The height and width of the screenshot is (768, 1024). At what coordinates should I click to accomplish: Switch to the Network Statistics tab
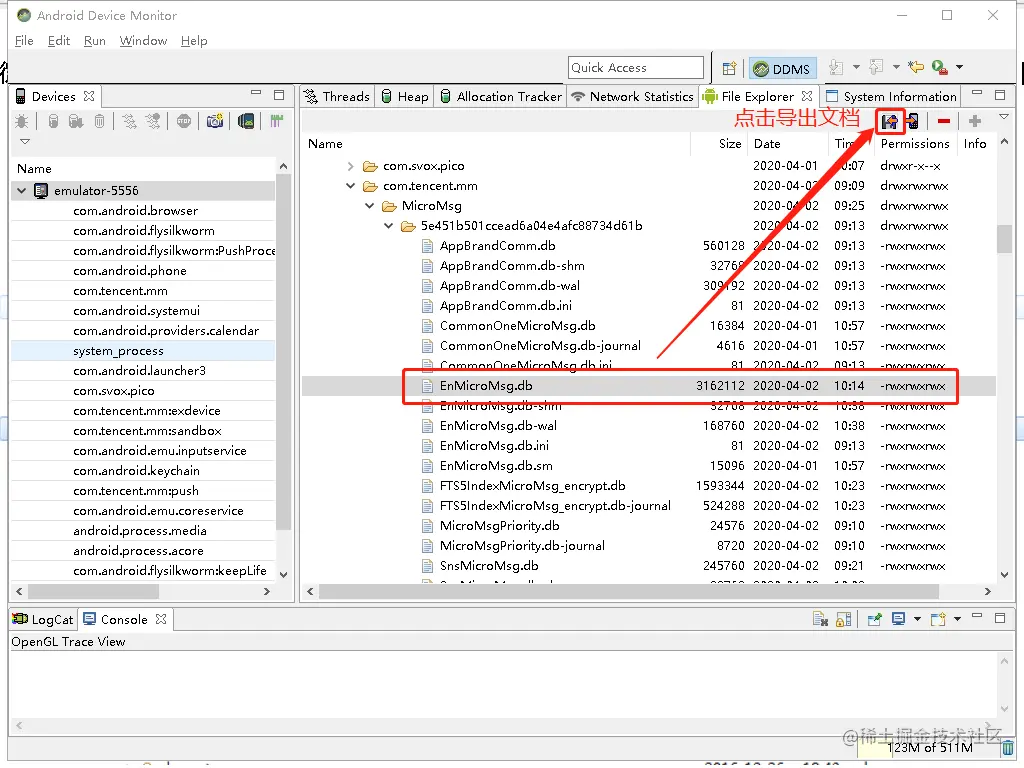[632, 97]
